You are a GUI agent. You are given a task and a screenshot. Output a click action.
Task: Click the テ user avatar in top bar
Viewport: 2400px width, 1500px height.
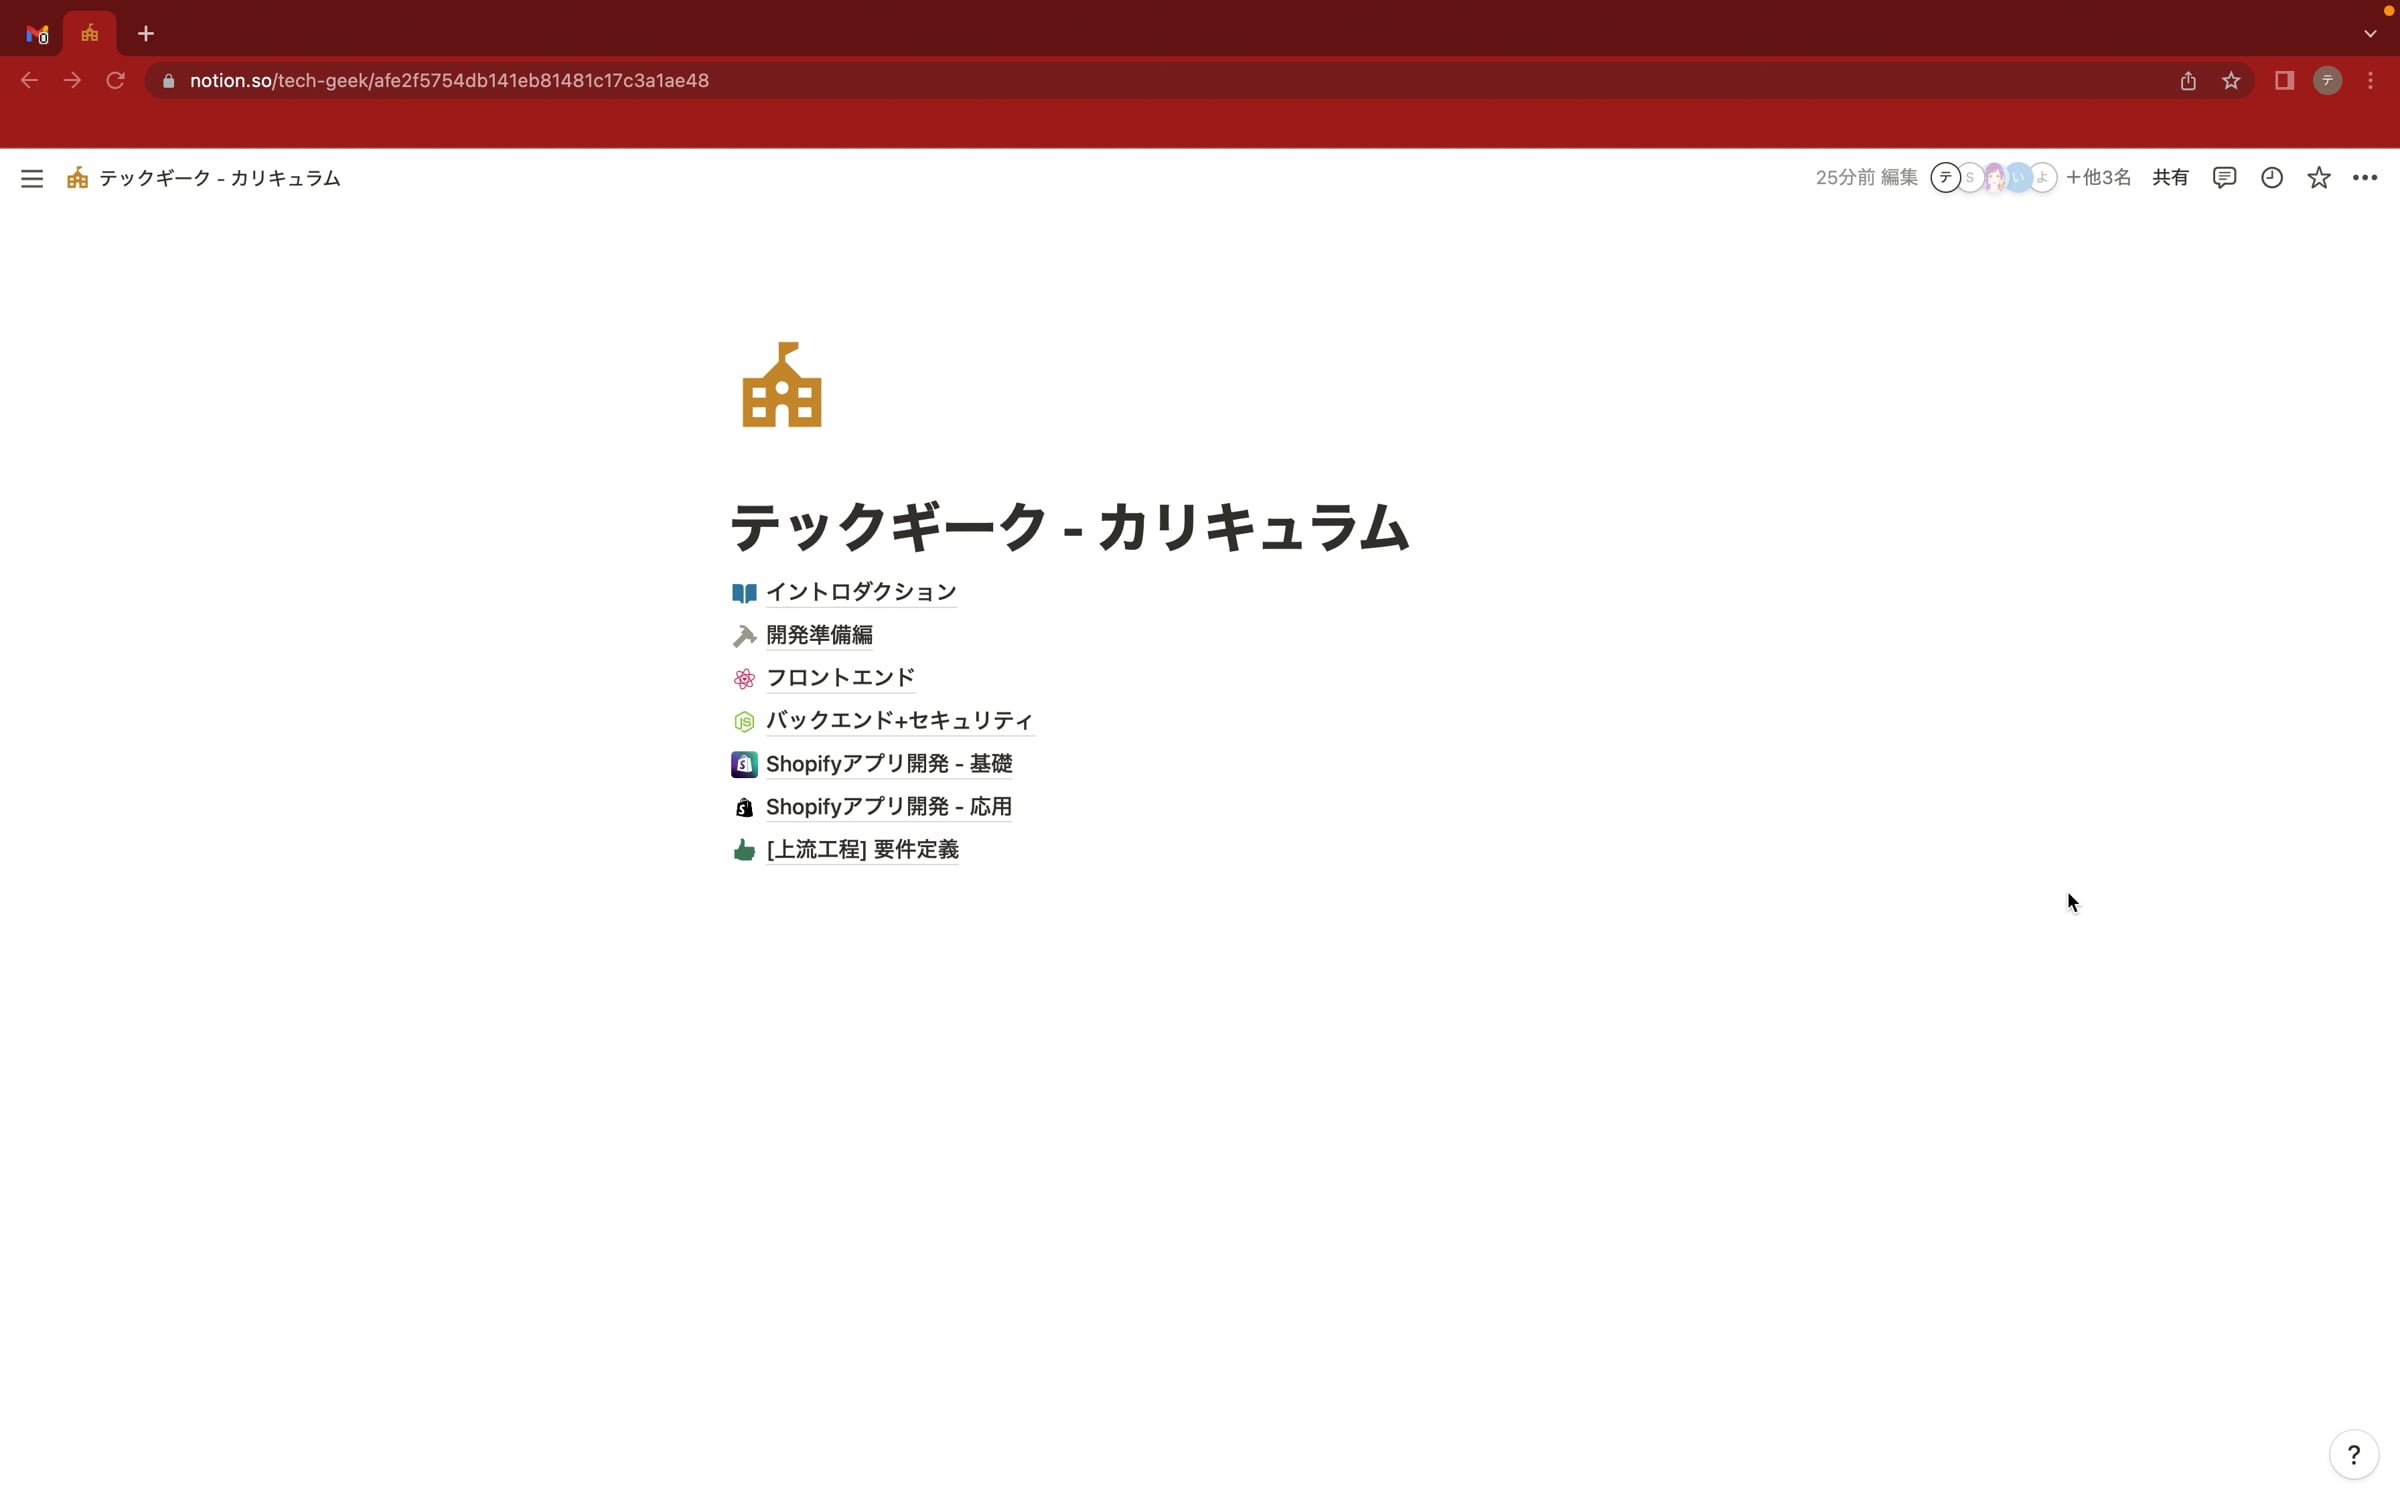coord(1945,178)
